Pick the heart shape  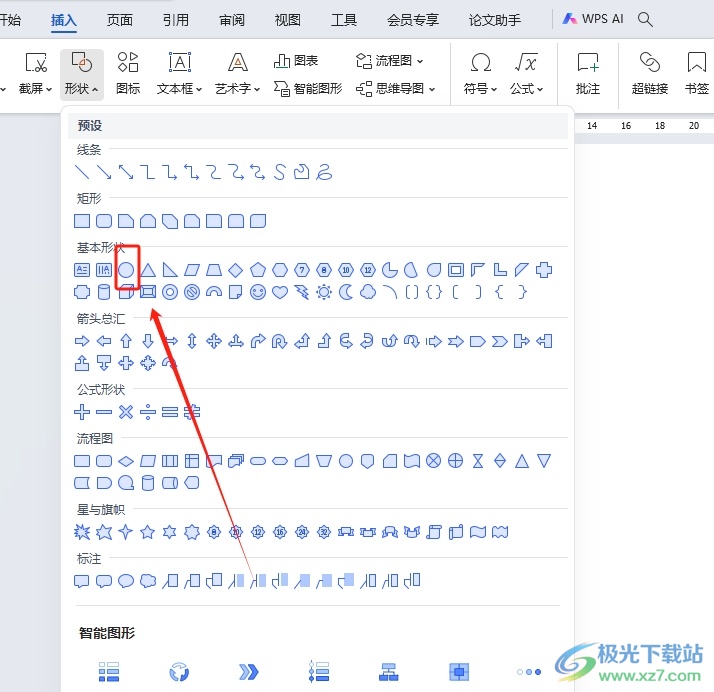pyautogui.click(x=280, y=292)
